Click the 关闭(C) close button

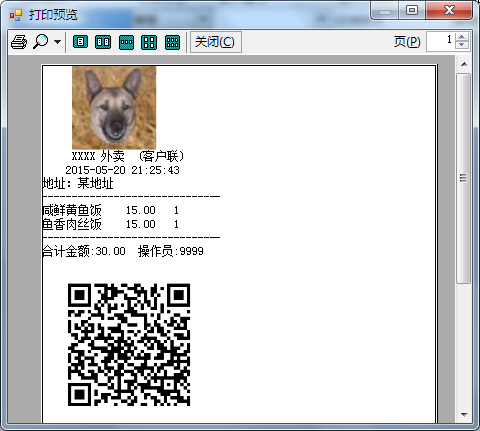(x=216, y=42)
